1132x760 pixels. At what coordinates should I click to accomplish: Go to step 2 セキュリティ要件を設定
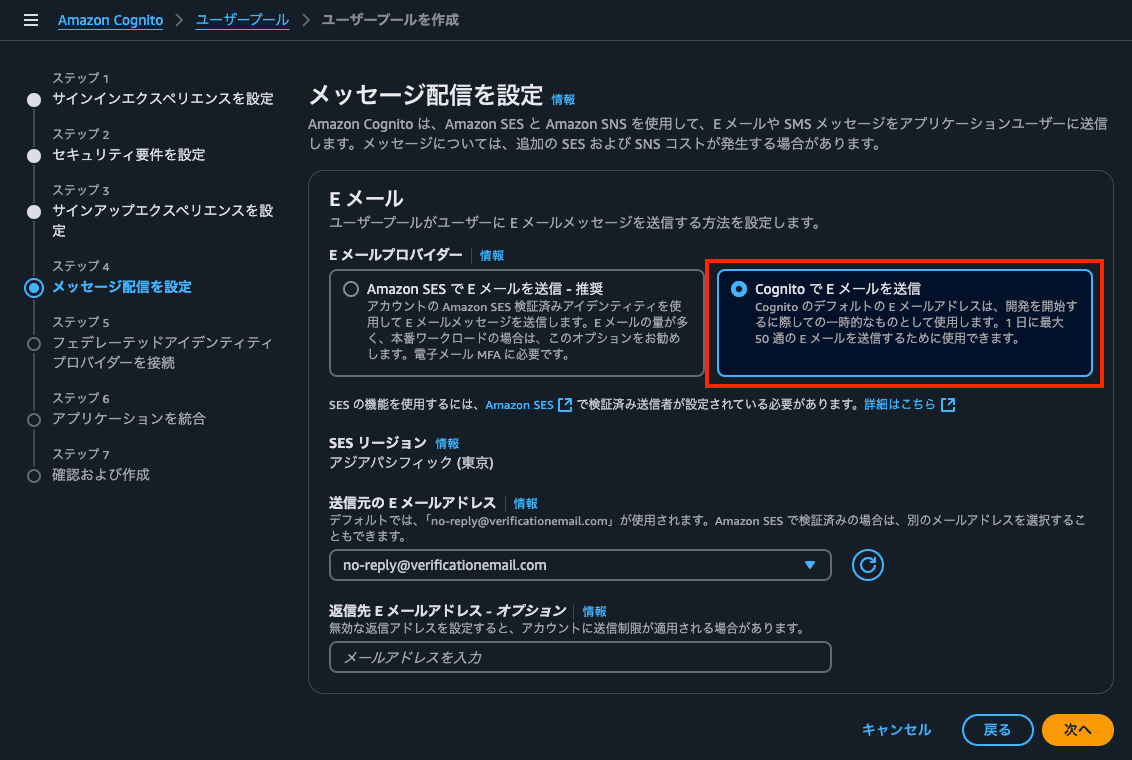coord(129,154)
